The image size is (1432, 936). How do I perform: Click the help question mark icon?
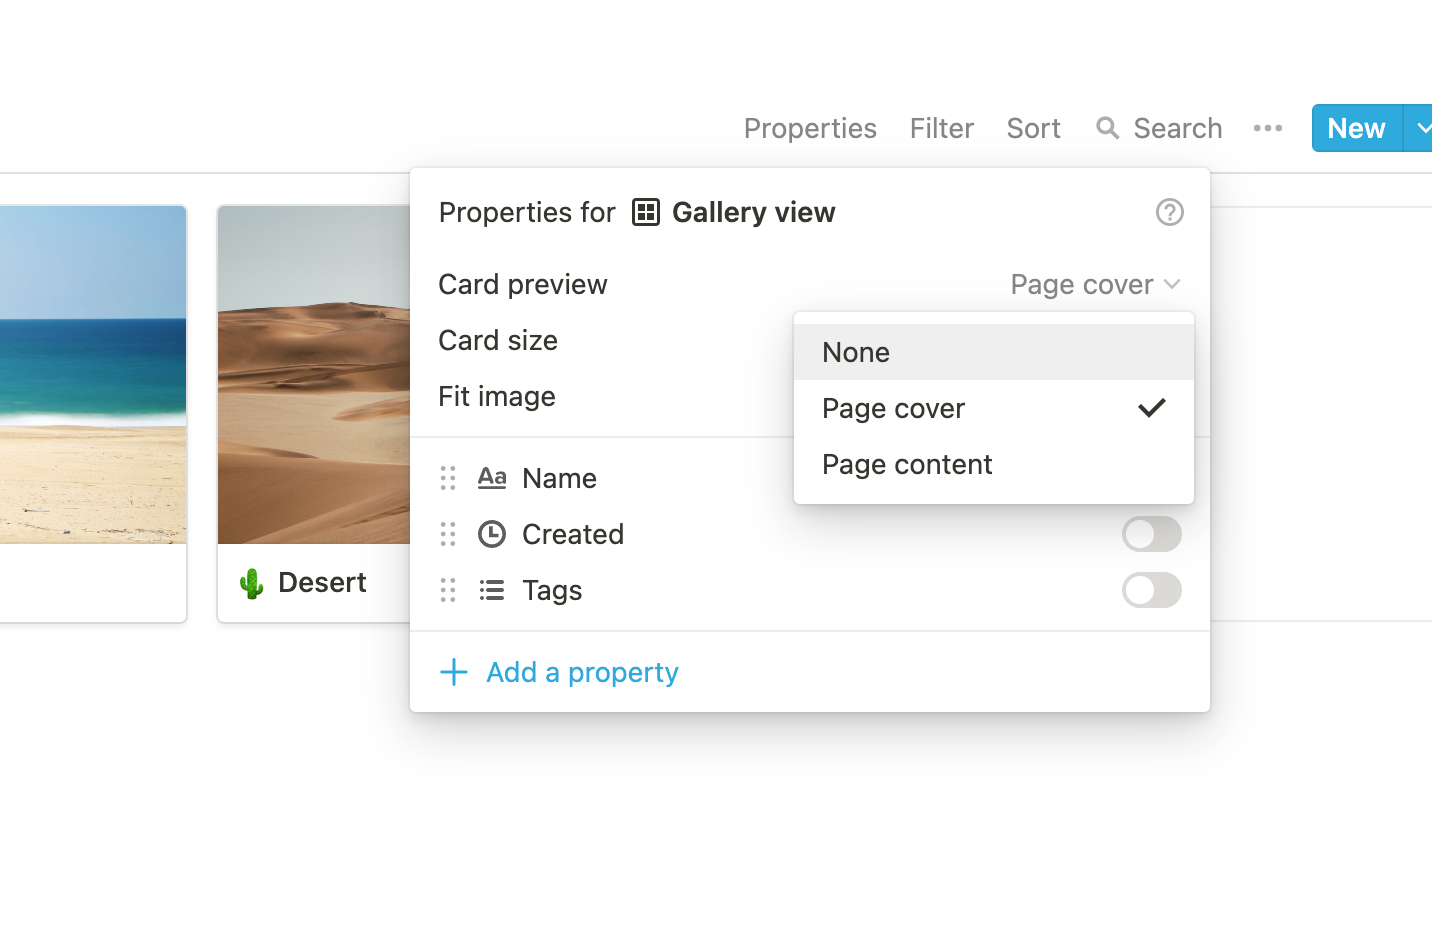(1169, 212)
